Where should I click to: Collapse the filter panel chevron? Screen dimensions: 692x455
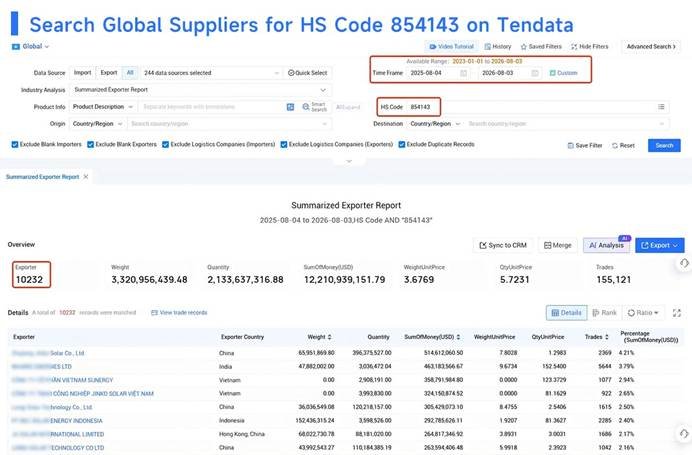pos(349,162)
